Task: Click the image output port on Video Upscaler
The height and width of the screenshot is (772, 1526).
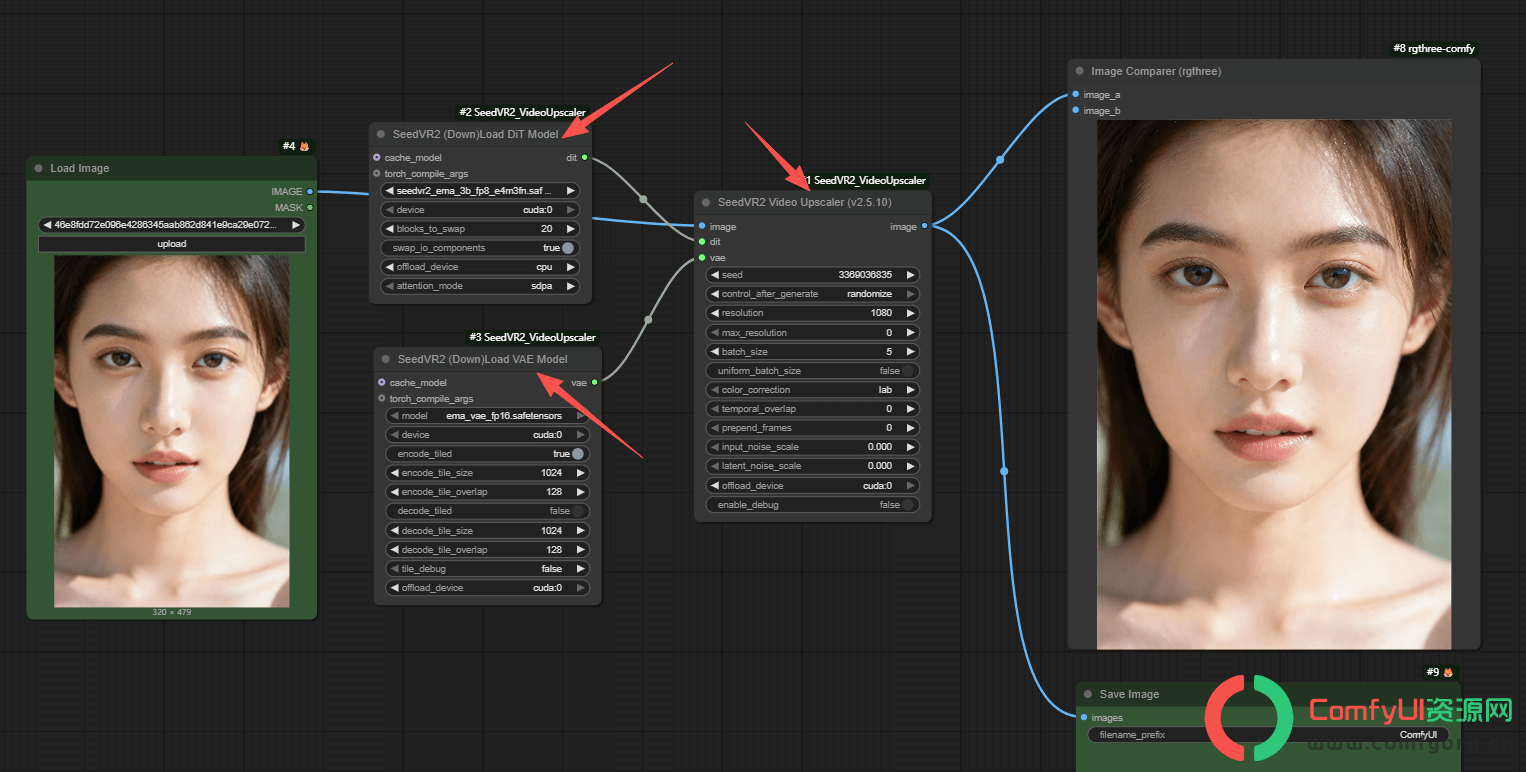Action: [925, 226]
